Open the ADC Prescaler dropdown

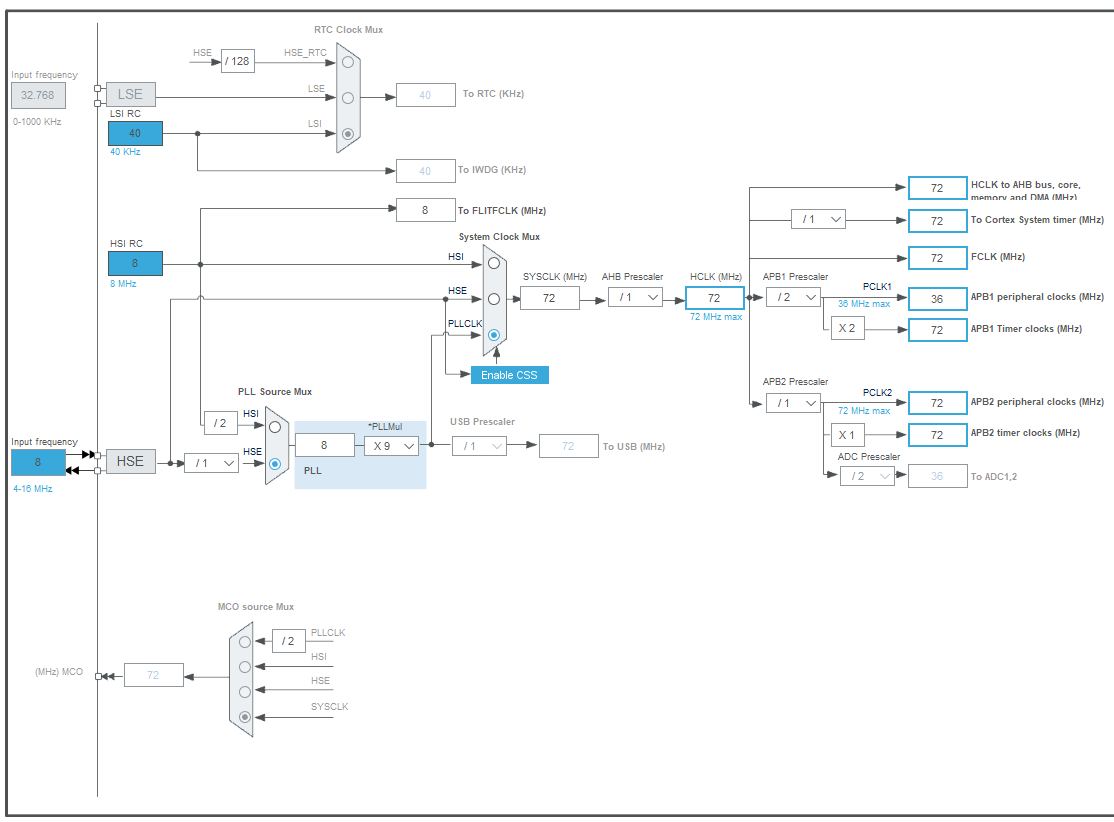click(x=867, y=476)
